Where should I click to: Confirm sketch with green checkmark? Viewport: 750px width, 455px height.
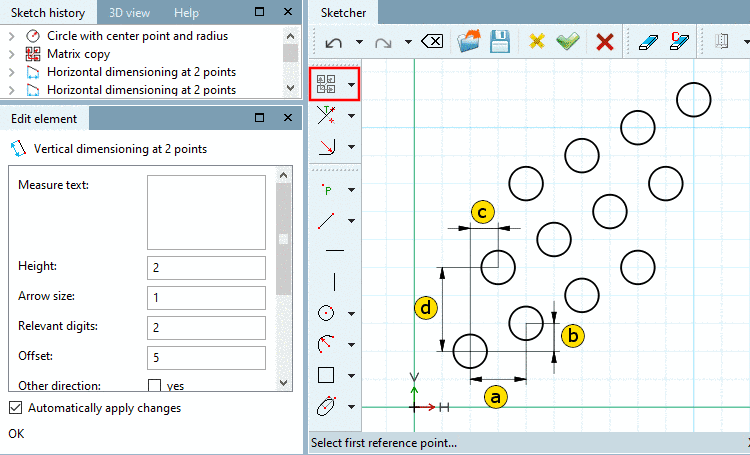coord(568,41)
